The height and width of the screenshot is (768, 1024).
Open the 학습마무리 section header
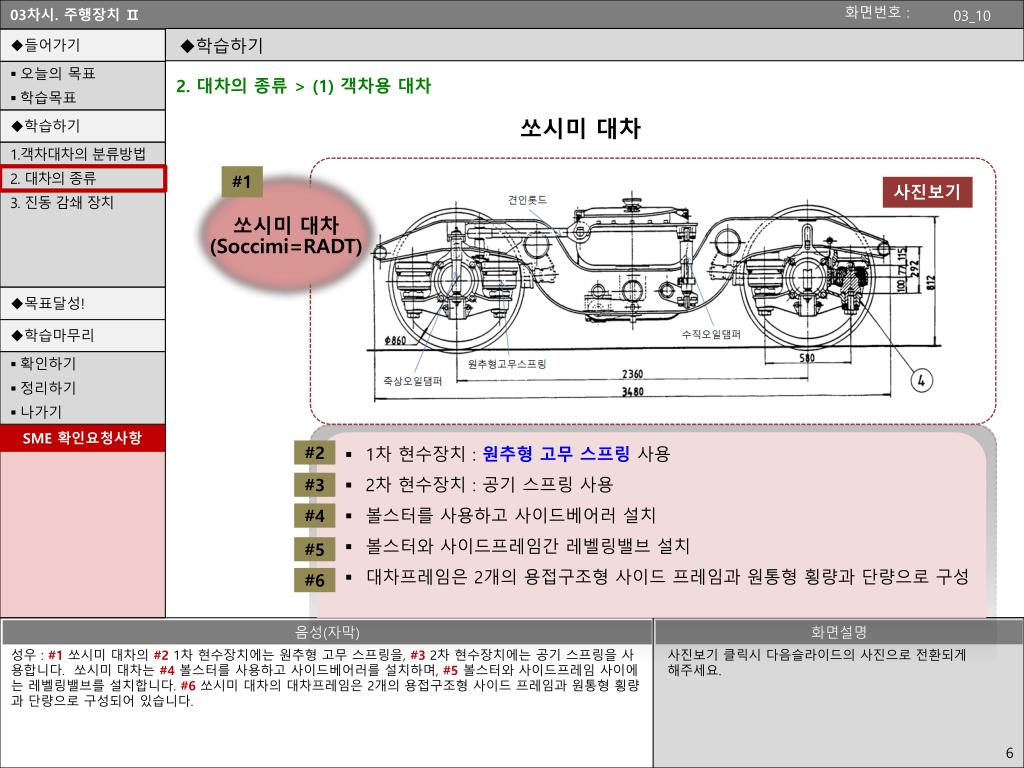pos(82,335)
